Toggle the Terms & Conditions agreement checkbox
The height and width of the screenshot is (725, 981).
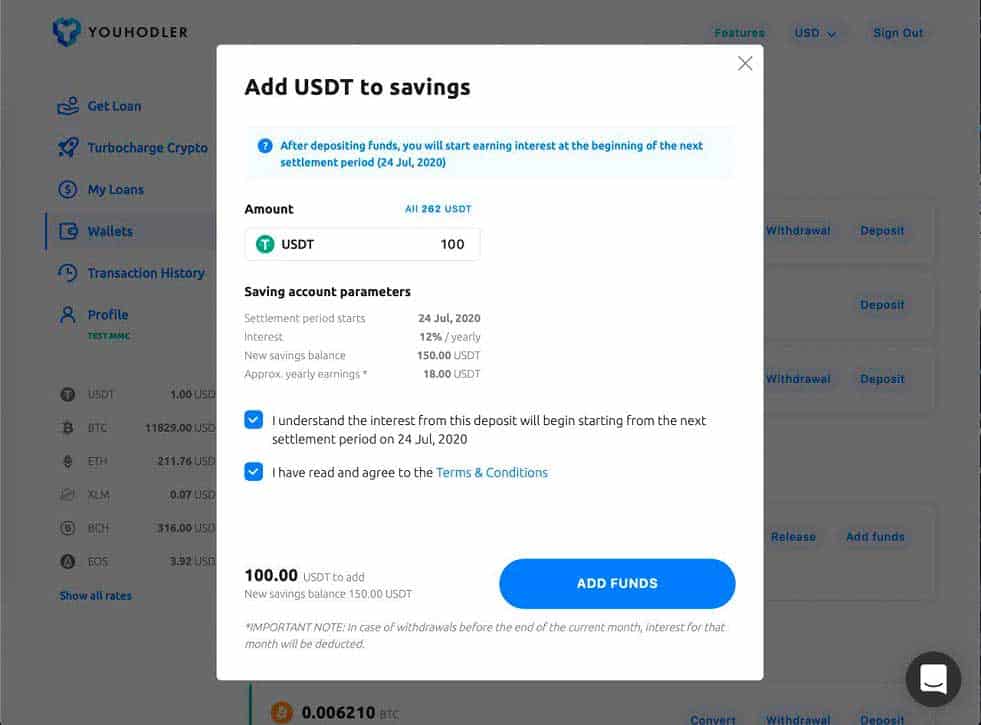(253, 472)
